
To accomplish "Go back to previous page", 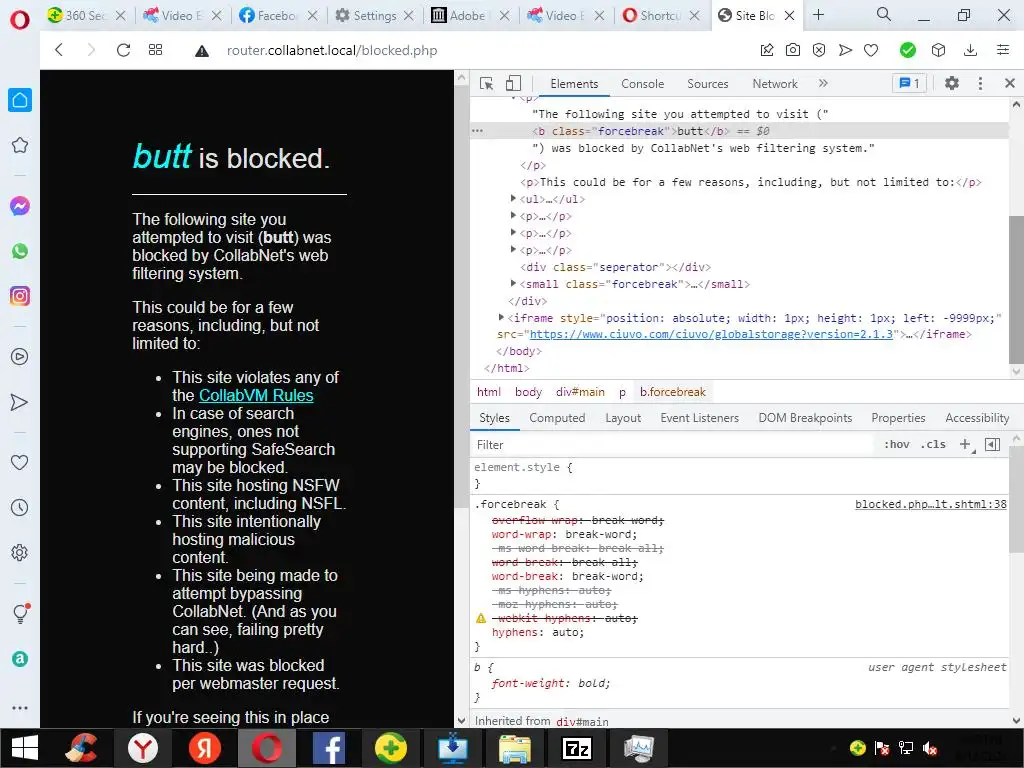I will pos(59,50).
